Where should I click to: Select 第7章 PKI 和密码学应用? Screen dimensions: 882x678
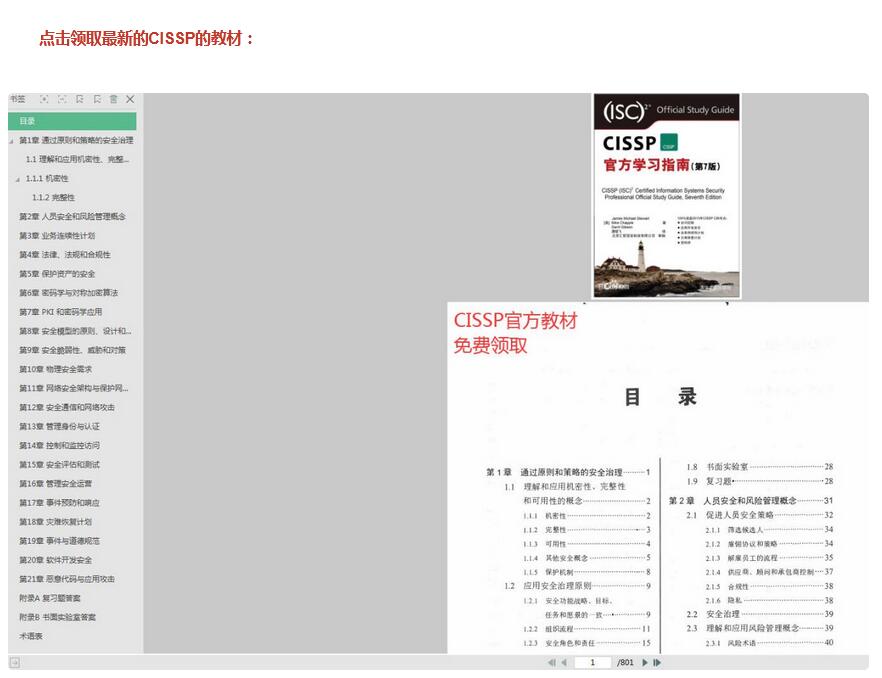[x=61, y=312]
